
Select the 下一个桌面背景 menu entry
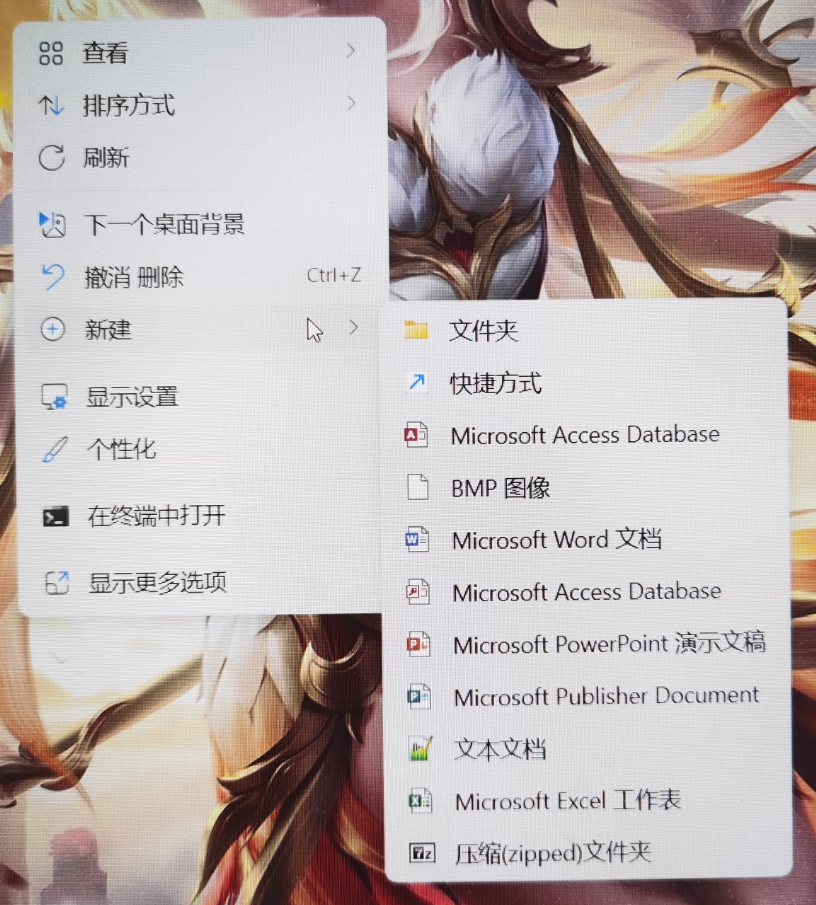[x=200, y=225]
